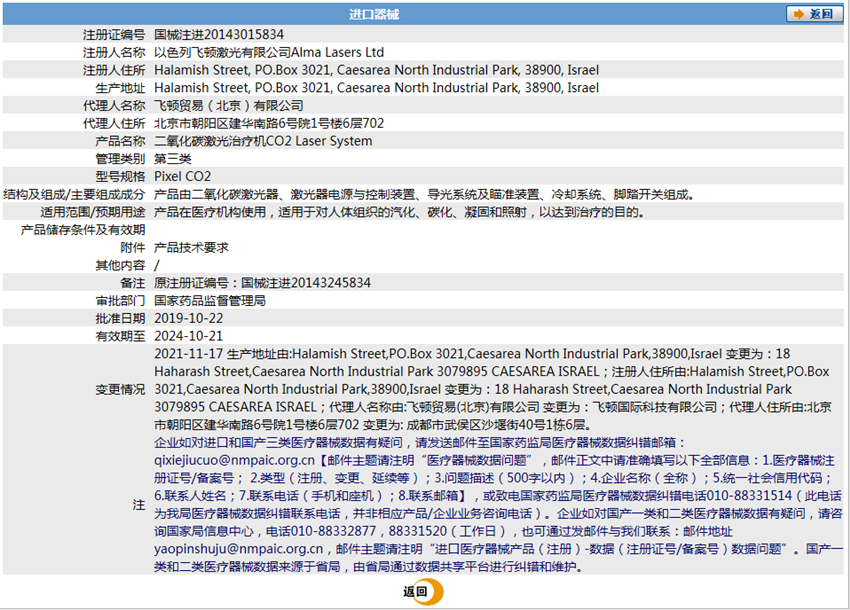Click the 返回 button at top right
Screen dimensions: 850x610
(x=814, y=14)
